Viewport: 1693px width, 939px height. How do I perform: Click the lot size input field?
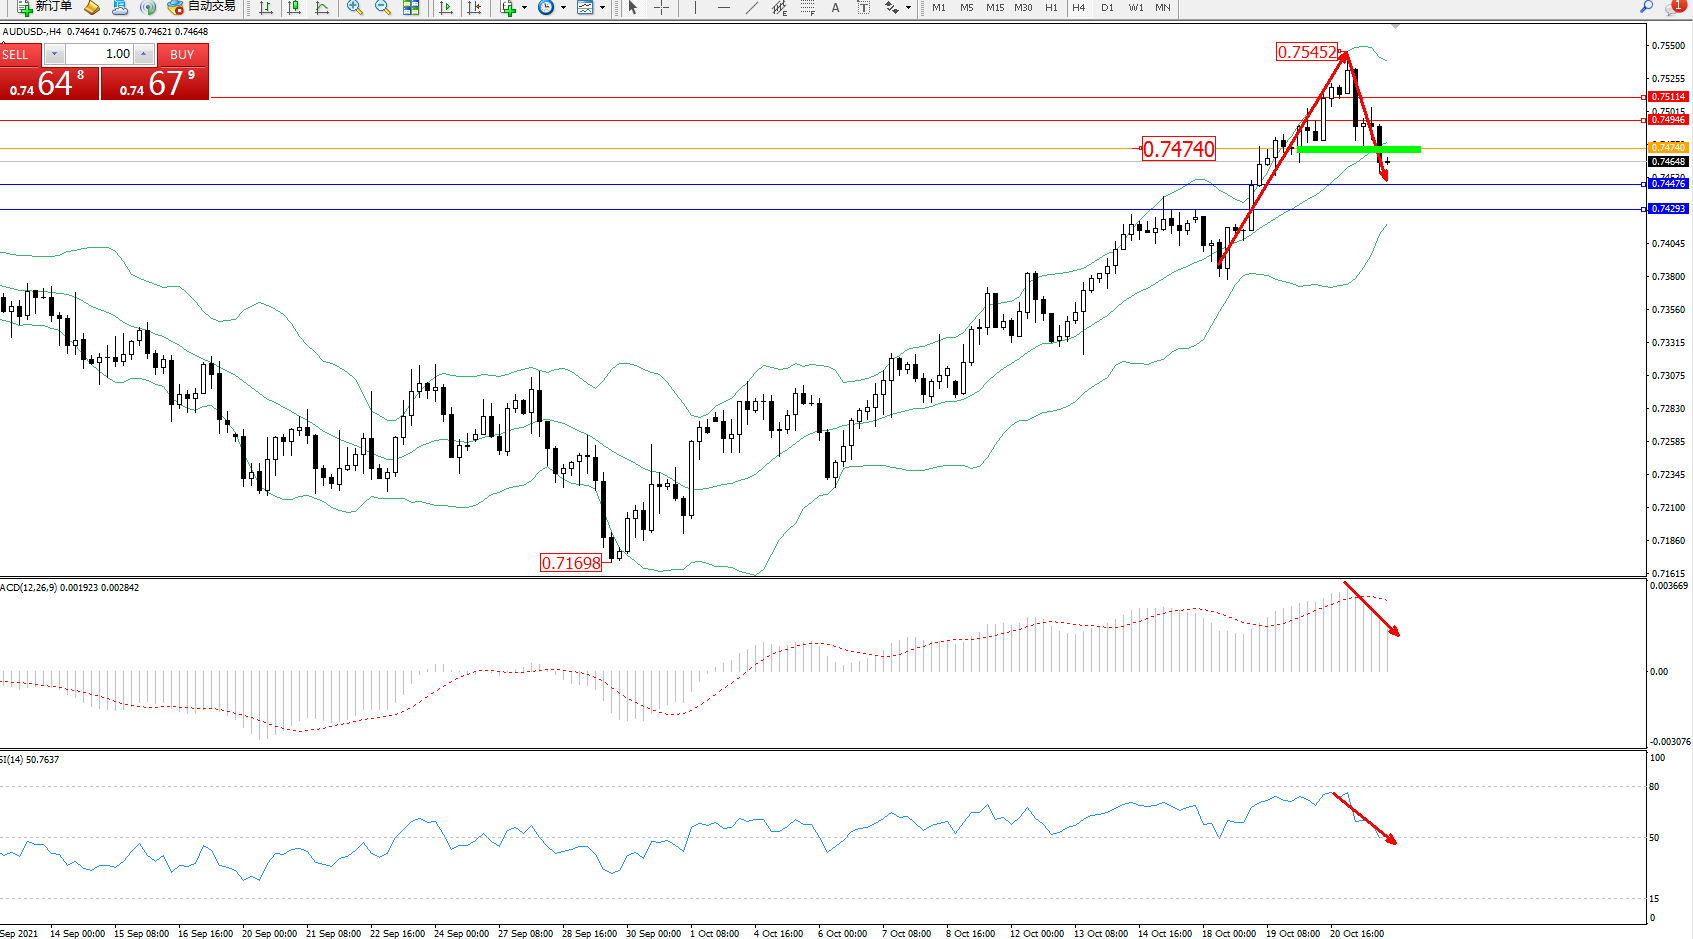(x=100, y=55)
